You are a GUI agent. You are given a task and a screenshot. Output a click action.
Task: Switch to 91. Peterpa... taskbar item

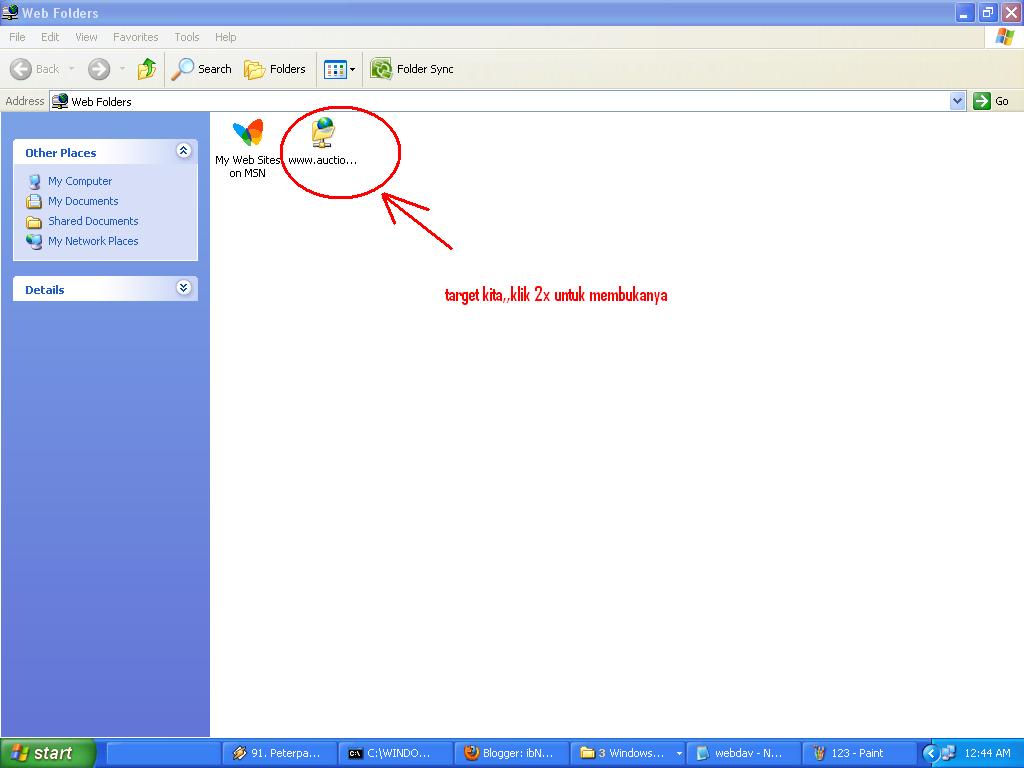pyautogui.click(x=280, y=753)
